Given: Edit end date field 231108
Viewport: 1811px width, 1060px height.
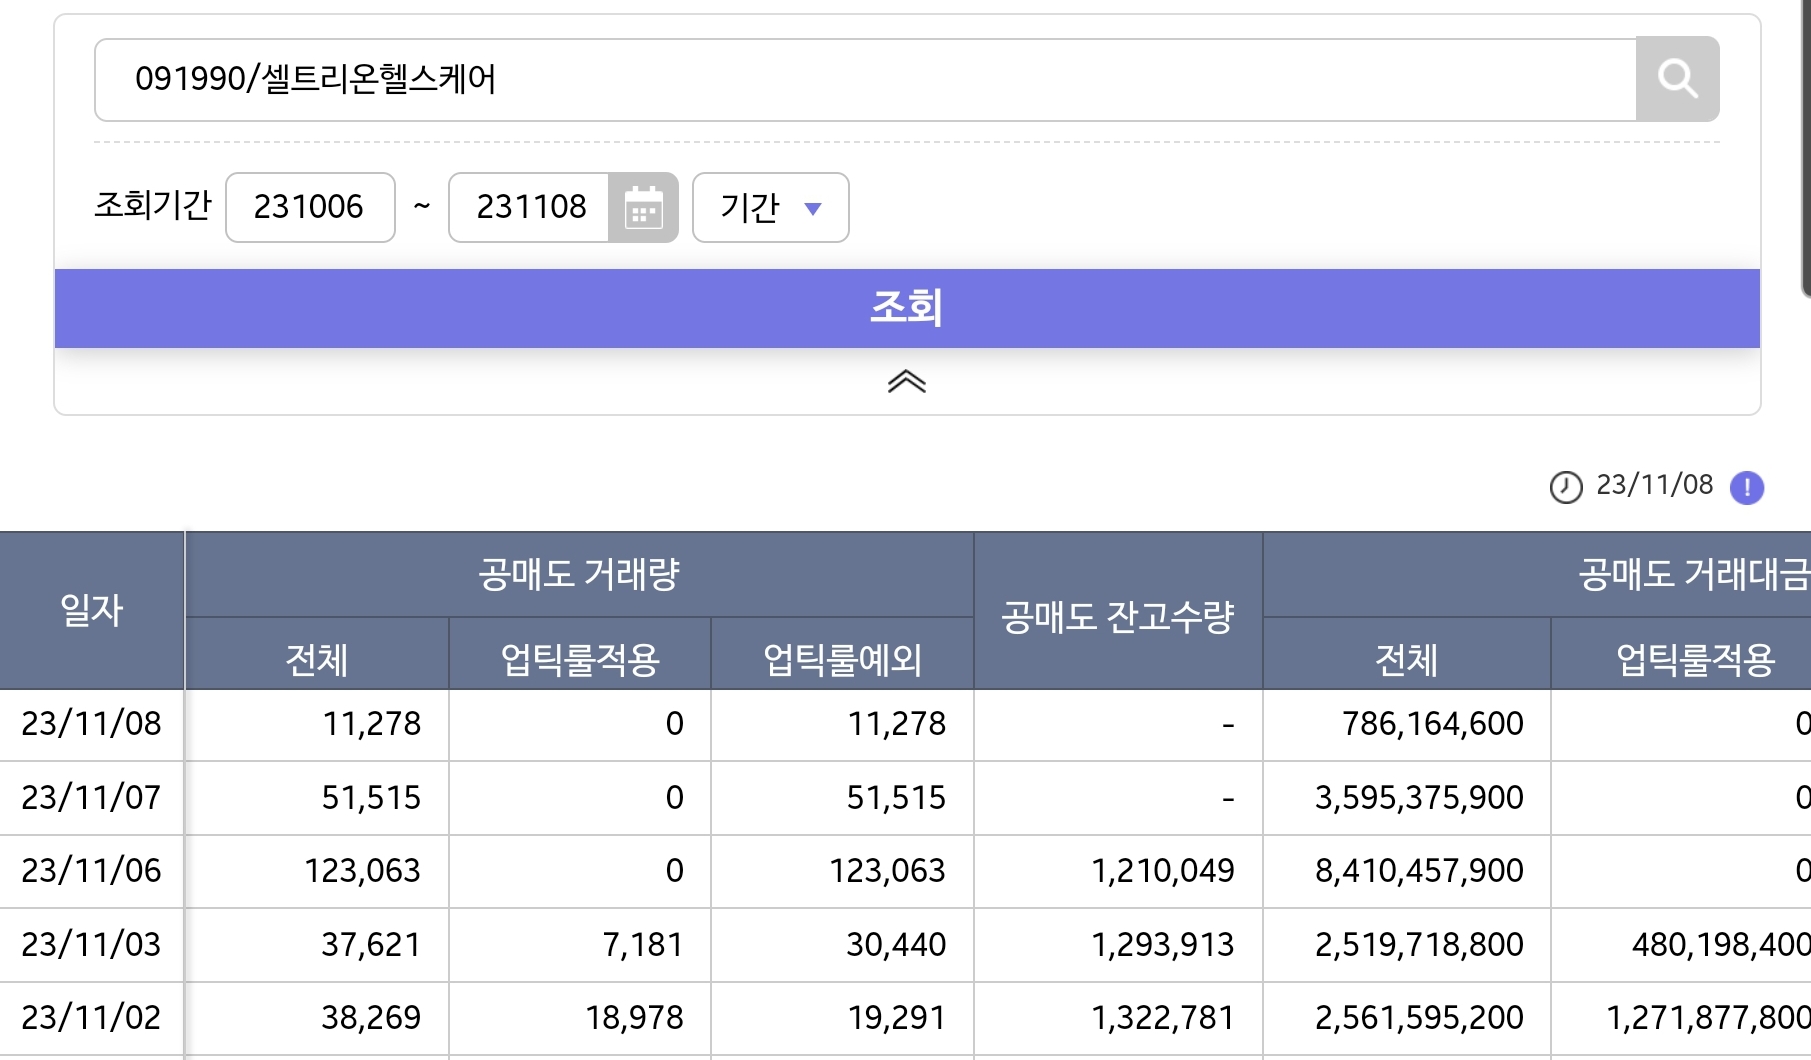Looking at the screenshot, I should click(529, 208).
